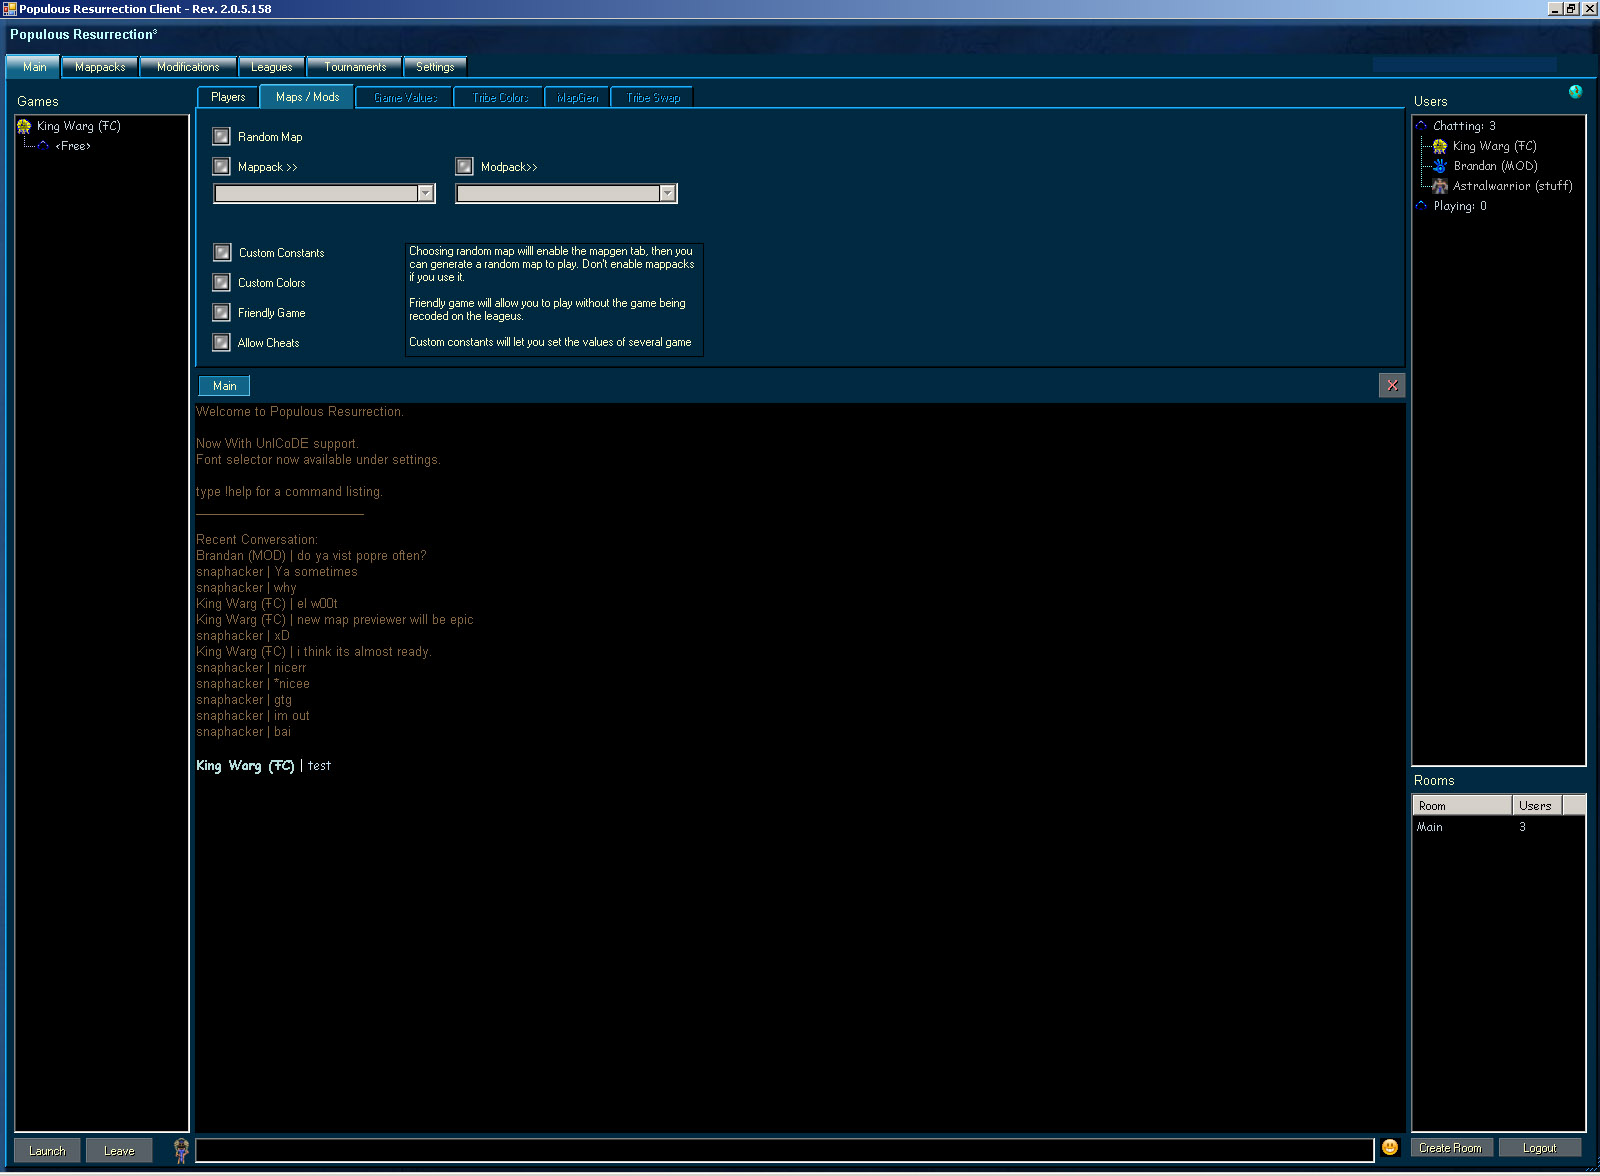
Task: Tick the Allow Cheats checkbox
Action: point(221,342)
